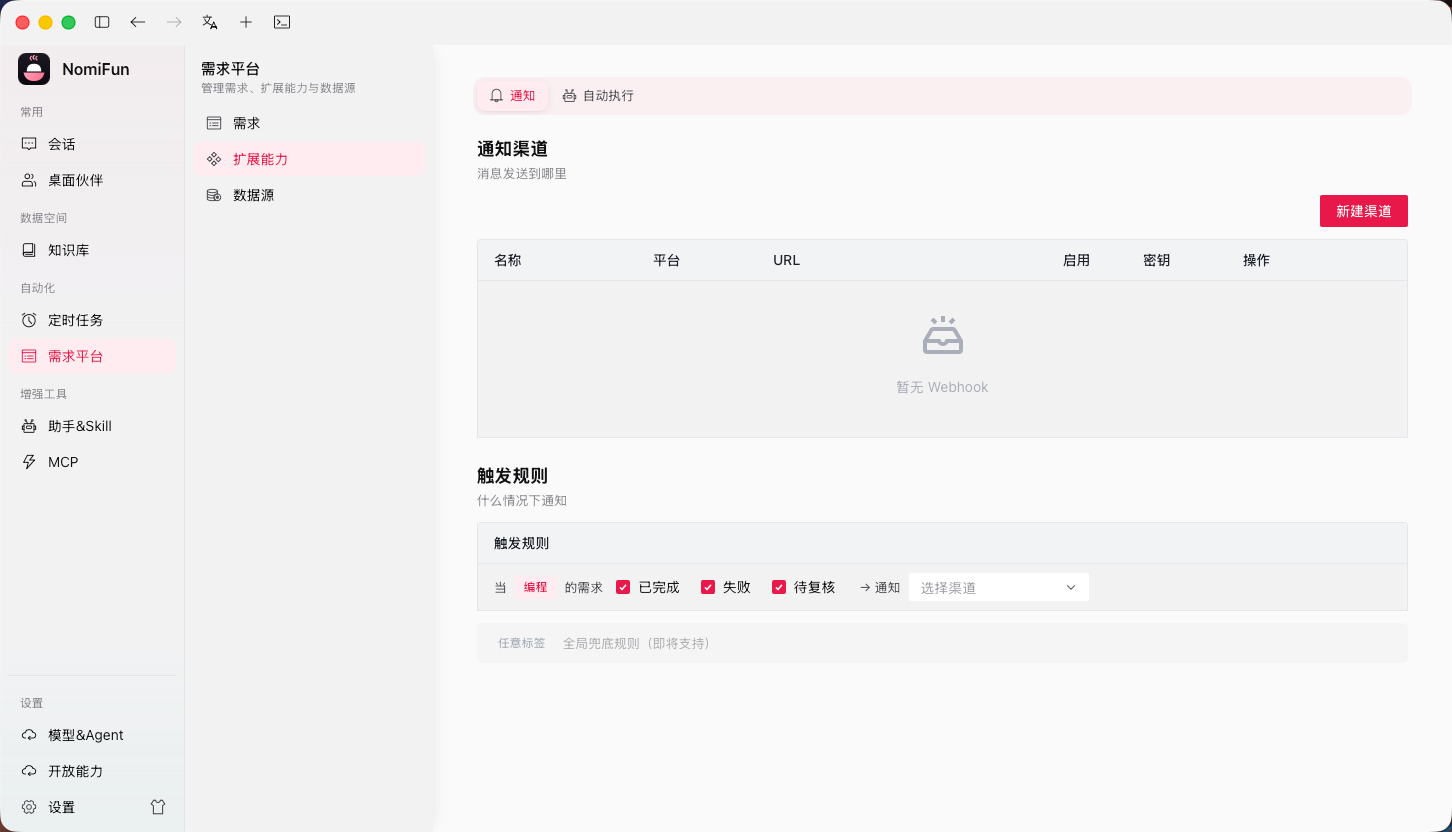Open 开放能力 settings
This screenshot has width=1452, height=832.
[x=92, y=771]
